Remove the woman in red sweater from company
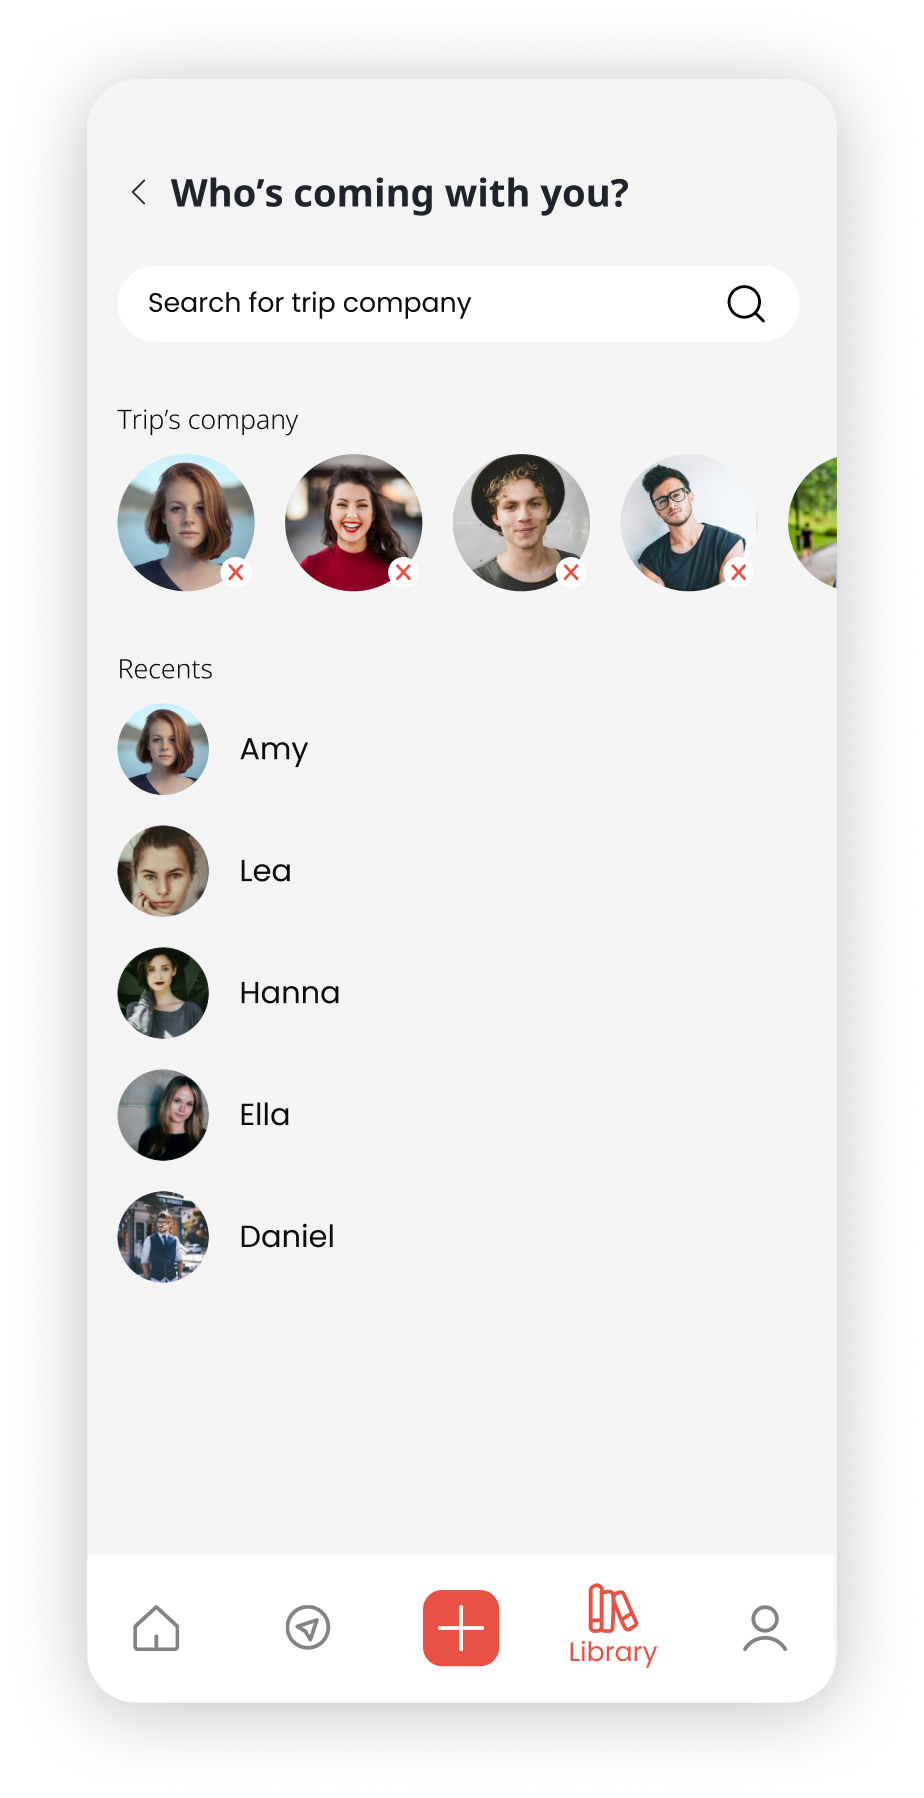This screenshot has height=1798, width=924. (x=403, y=572)
